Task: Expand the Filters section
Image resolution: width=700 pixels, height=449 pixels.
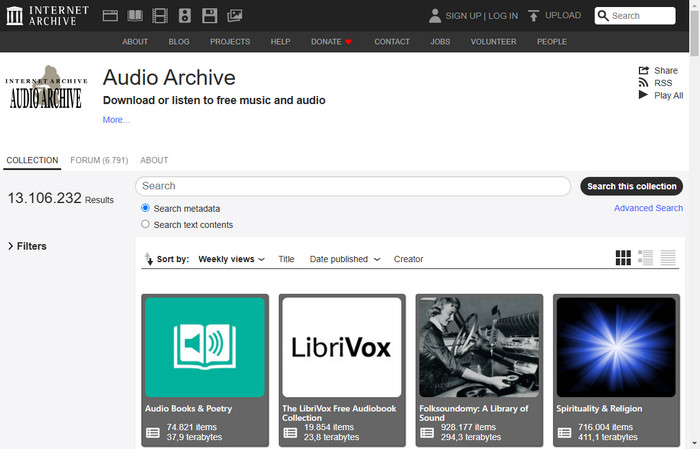Action: (x=27, y=246)
